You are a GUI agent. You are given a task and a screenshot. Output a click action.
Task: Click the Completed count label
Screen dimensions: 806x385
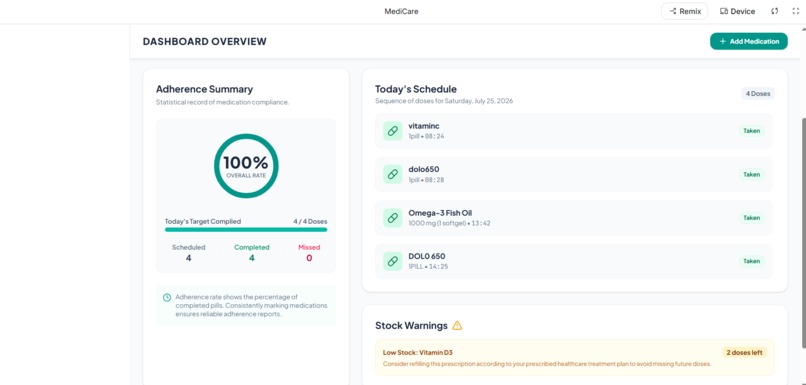pos(252,247)
